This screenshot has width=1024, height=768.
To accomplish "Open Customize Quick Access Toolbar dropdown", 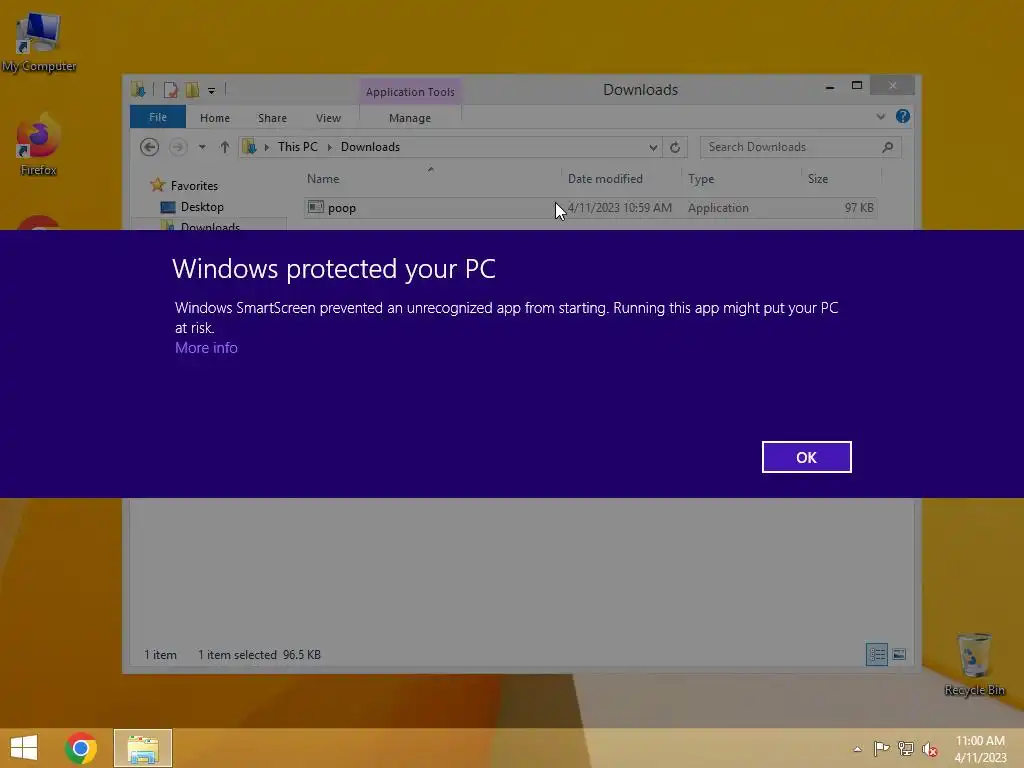I will pyautogui.click(x=212, y=91).
